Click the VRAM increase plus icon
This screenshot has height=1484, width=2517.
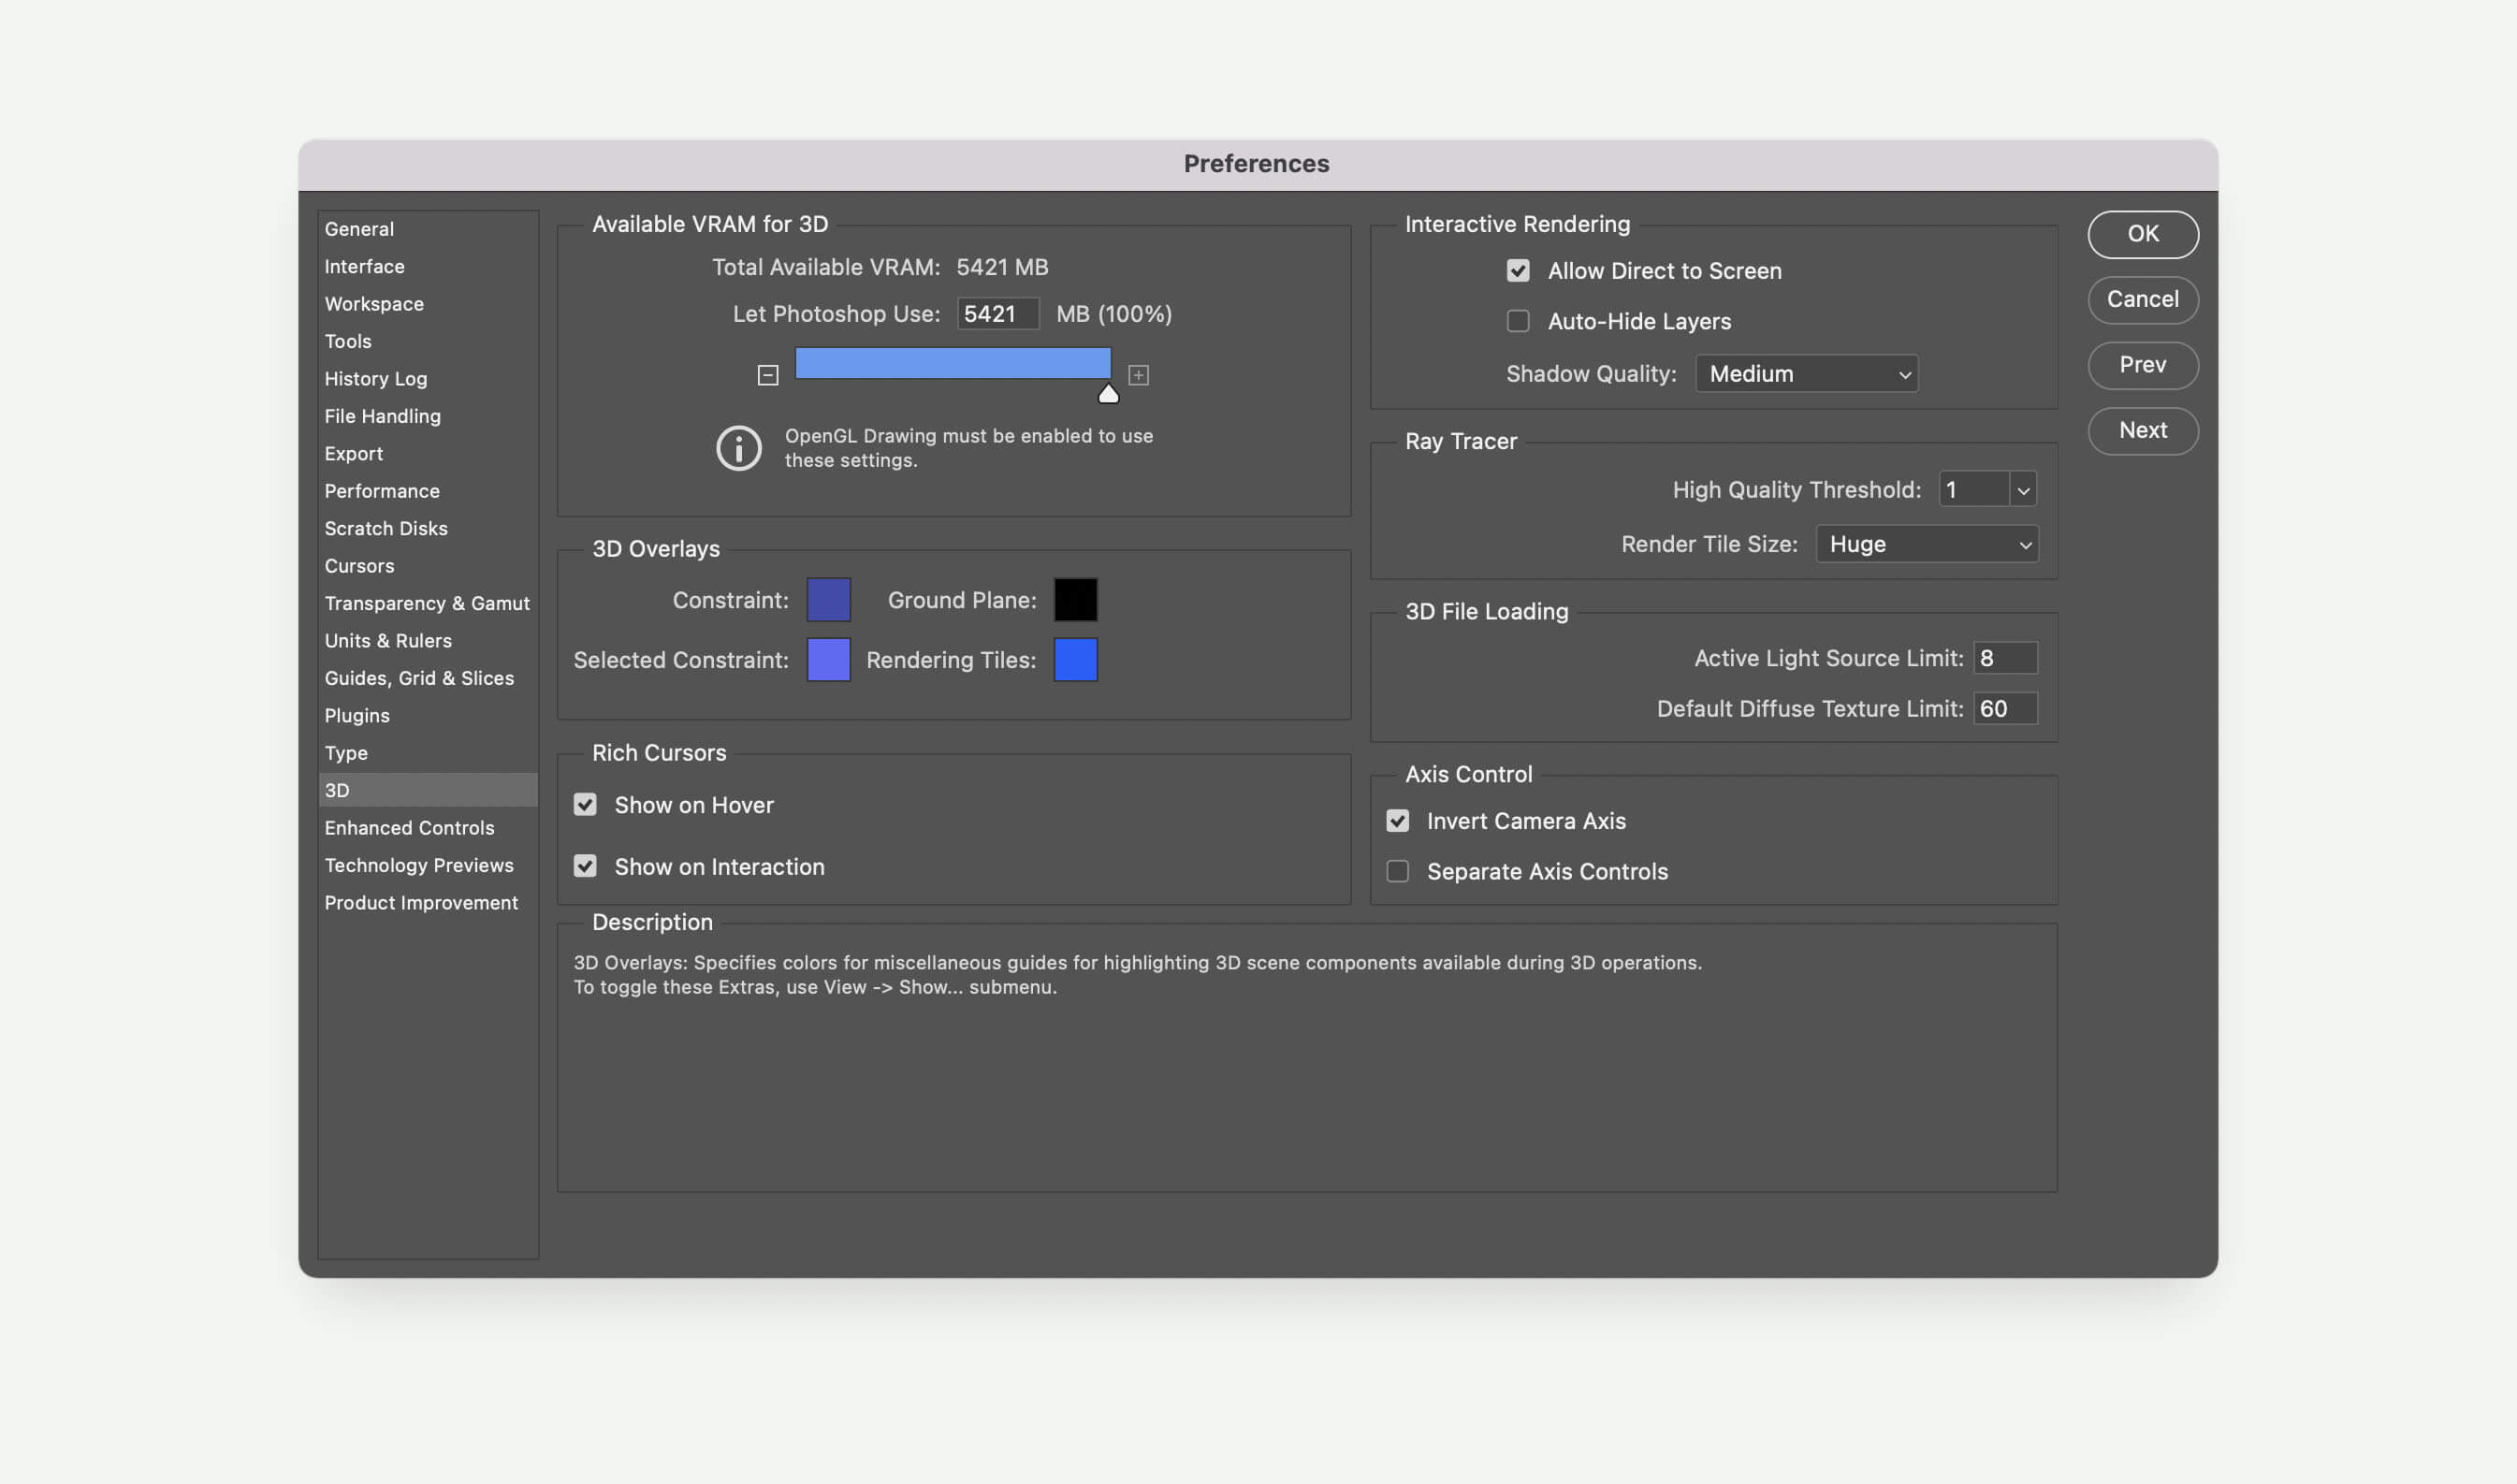click(1138, 375)
